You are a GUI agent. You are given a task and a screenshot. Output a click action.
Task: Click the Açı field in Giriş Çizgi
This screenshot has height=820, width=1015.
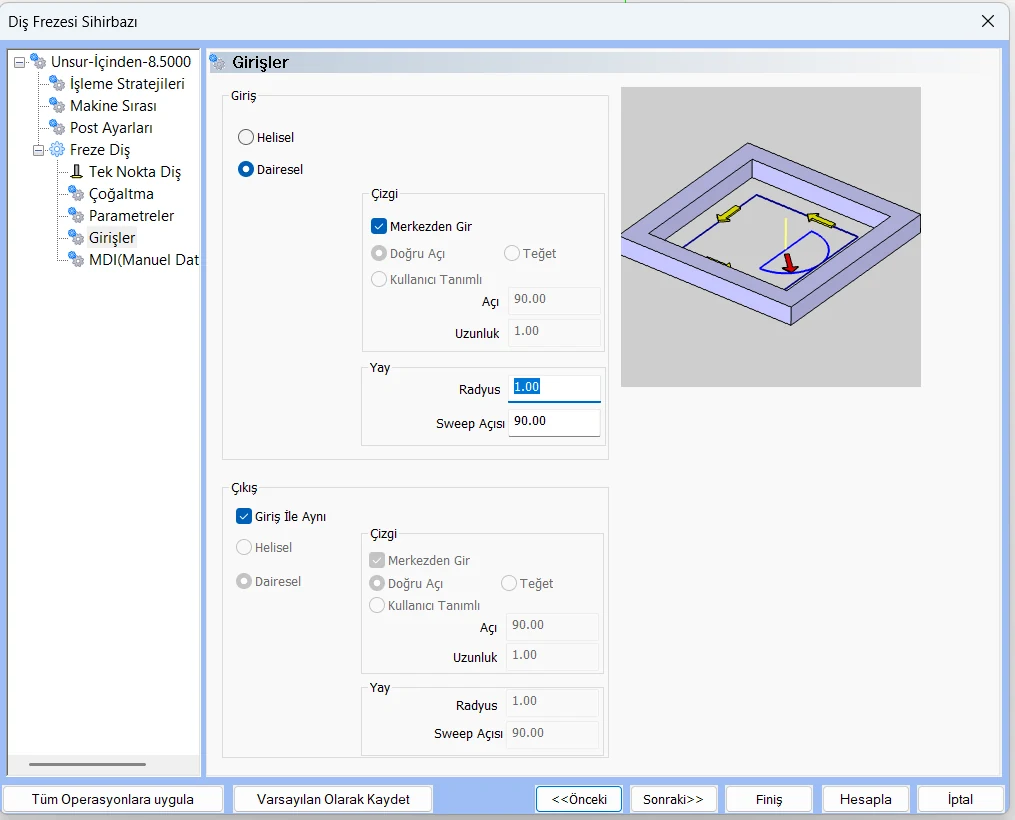(554, 300)
